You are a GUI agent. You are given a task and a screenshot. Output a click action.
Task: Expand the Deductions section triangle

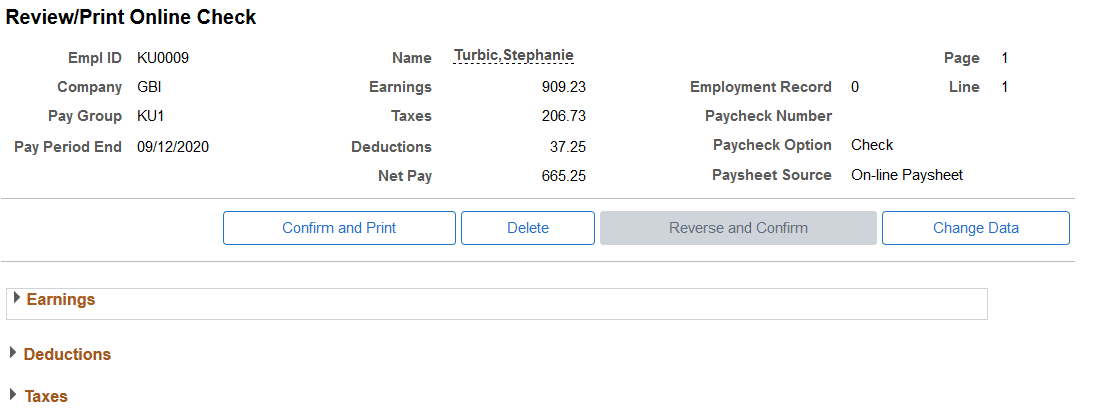coord(13,353)
